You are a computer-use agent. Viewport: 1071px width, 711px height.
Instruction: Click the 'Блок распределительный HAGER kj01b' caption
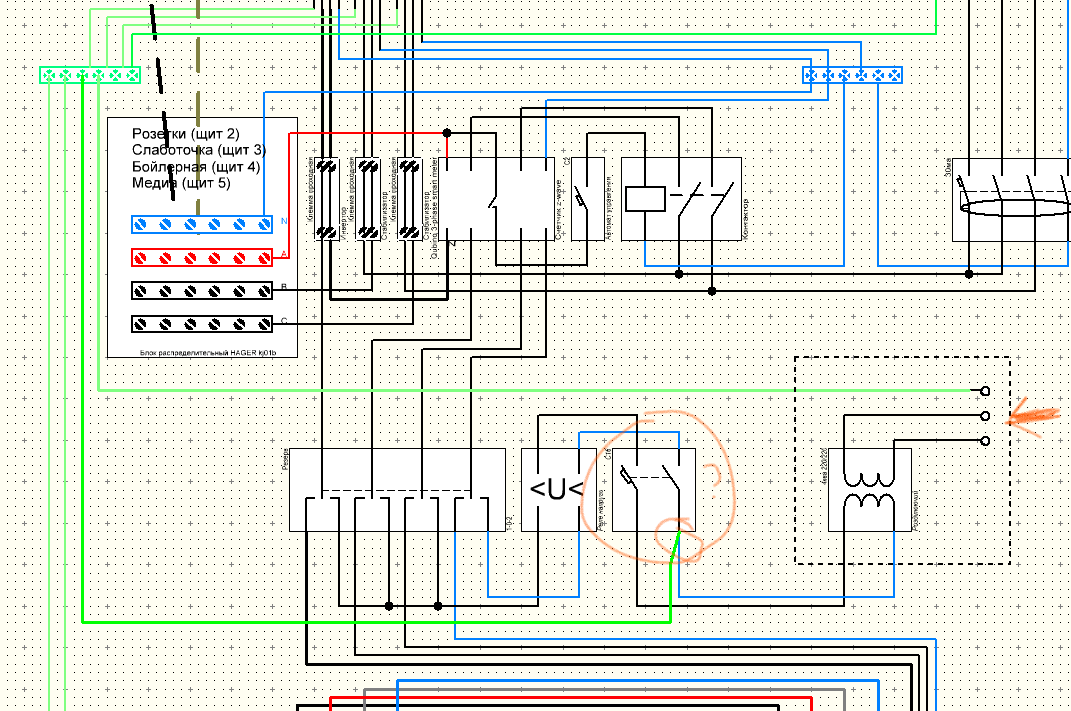point(208,353)
